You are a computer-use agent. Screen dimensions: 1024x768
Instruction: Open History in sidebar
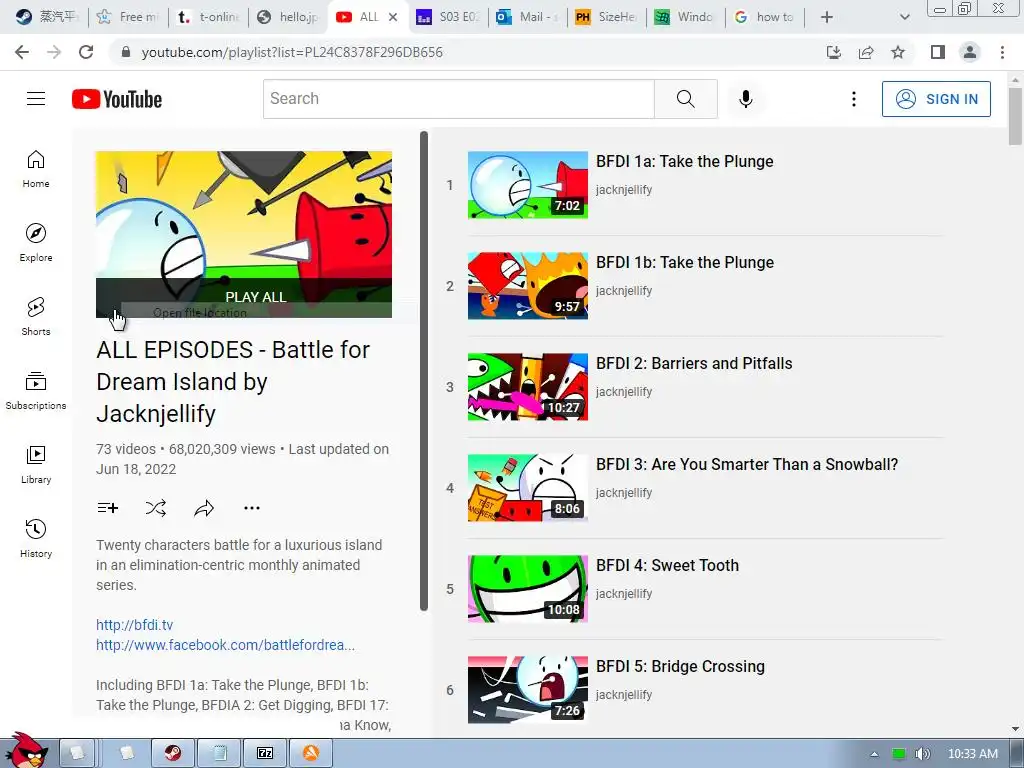tap(36, 538)
